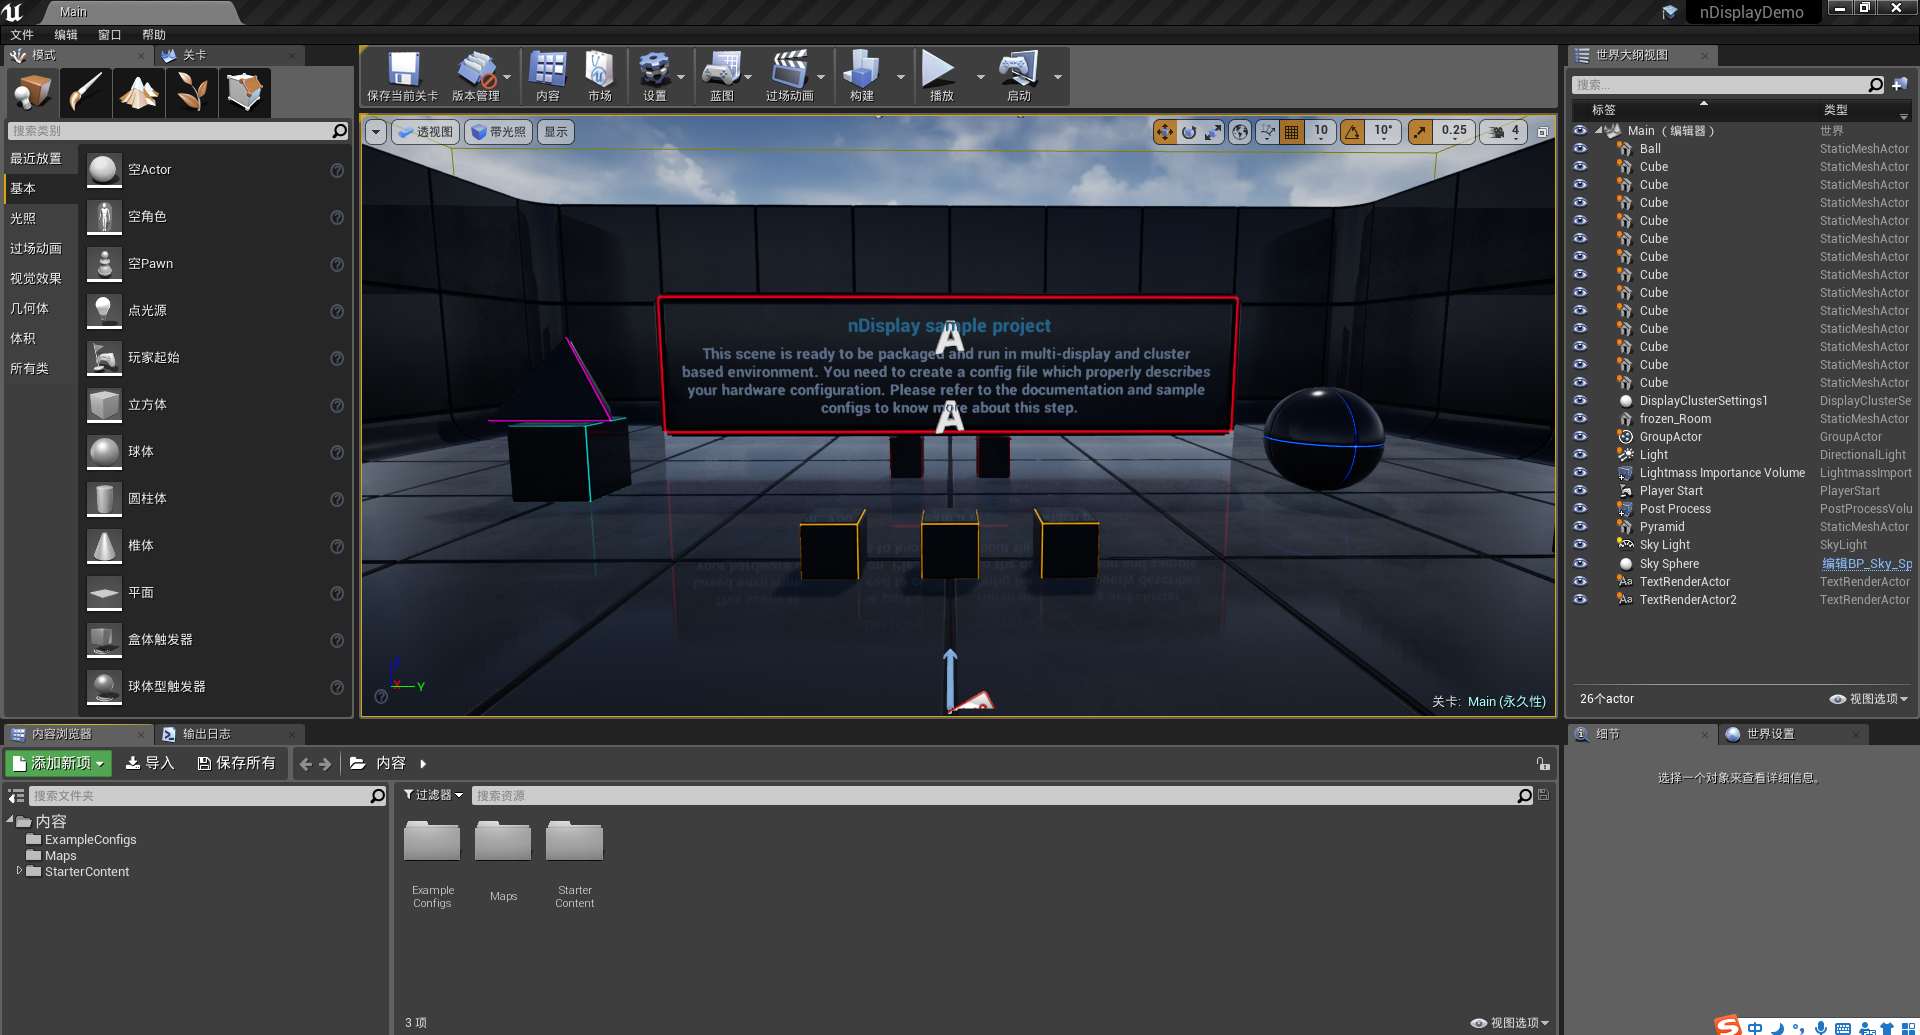The image size is (1920, 1035).
Task: Switch to Foliage mode icon
Action: click(191, 92)
